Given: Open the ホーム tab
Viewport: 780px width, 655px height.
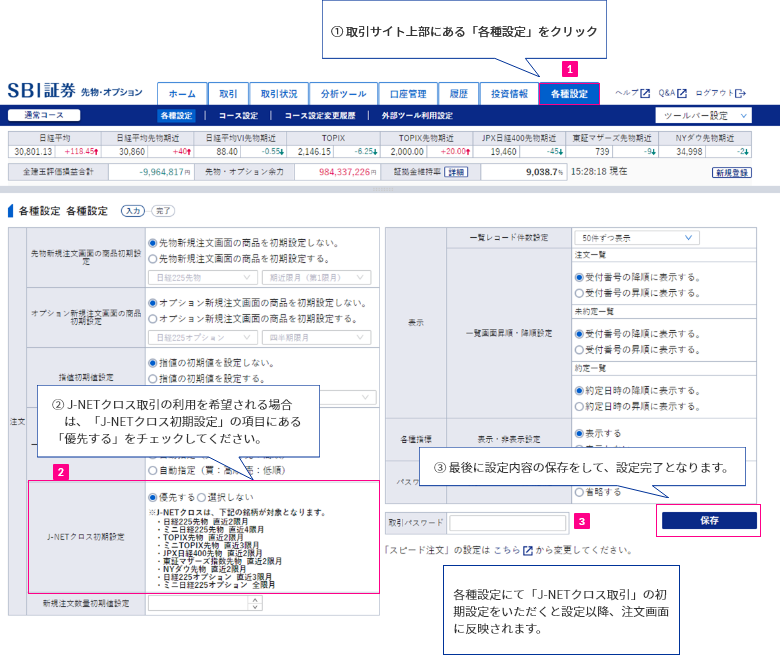Looking at the screenshot, I should tap(182, 94).
